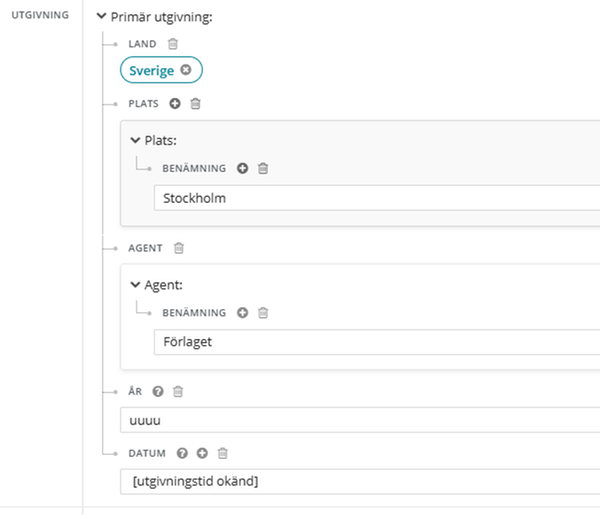
Task: Add another DATUM entry
Action: click(202, 453)
